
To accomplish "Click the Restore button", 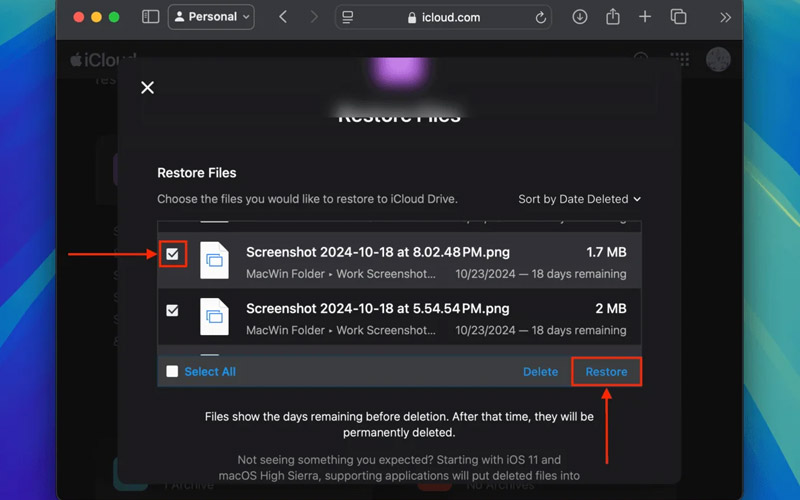I will (x=606, y=372).
